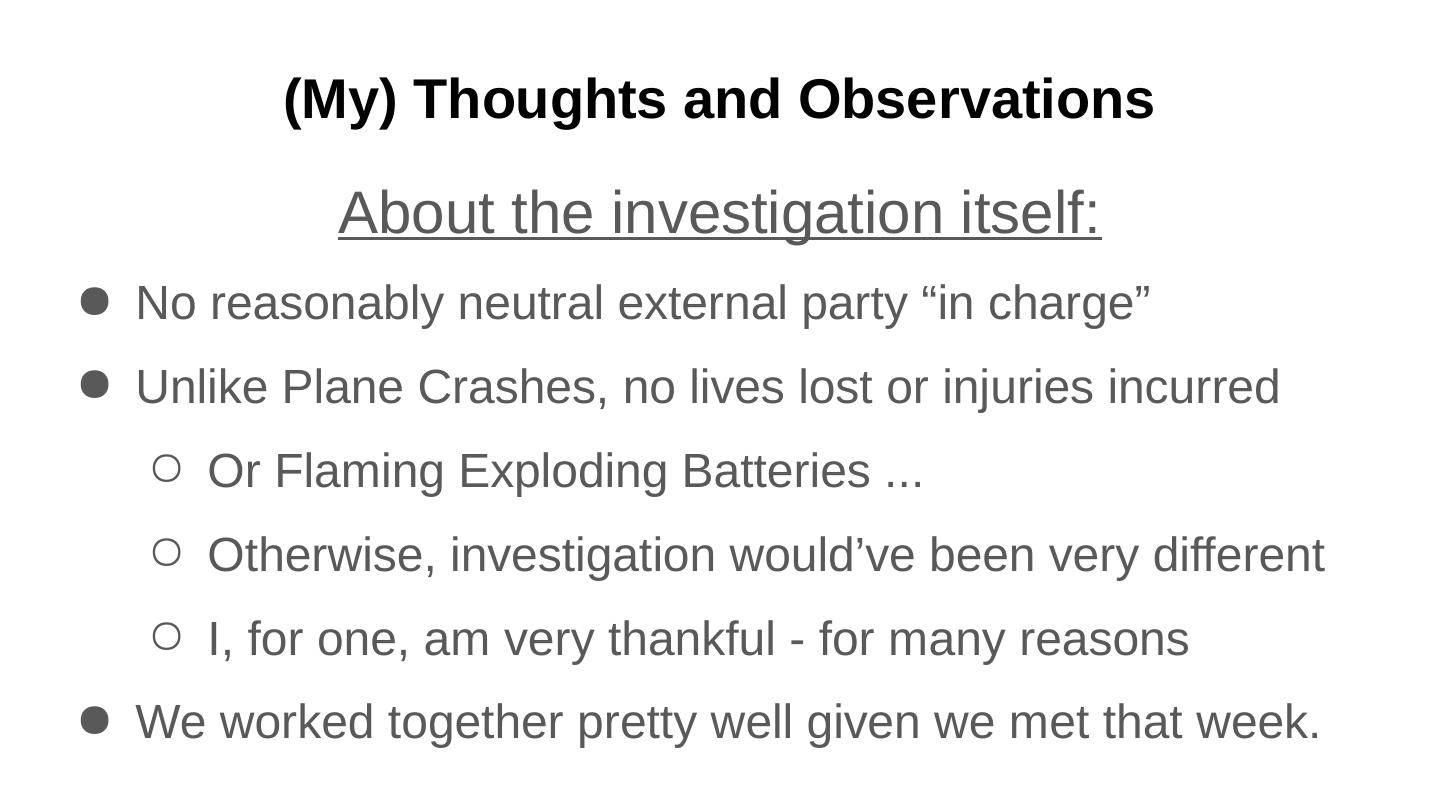
Task: Click the line "Otherwise, investigation would've been very different"
Action: coord(765,555)
